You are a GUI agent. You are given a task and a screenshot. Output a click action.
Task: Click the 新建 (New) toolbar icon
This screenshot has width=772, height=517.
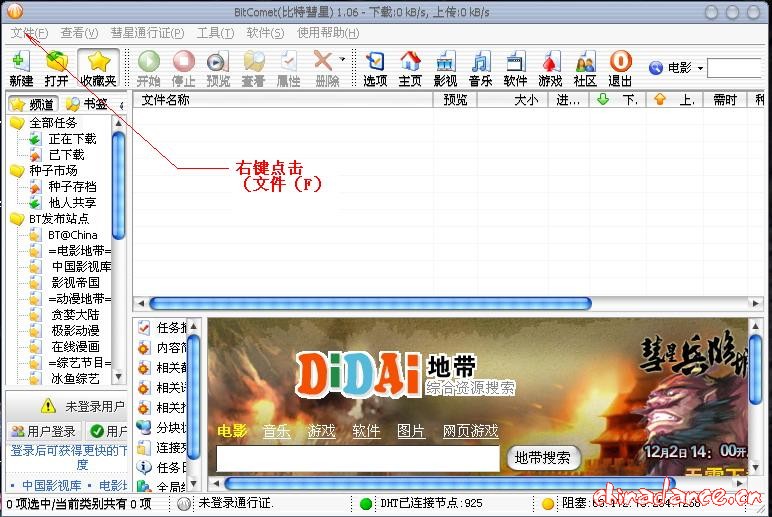(21, 68)
